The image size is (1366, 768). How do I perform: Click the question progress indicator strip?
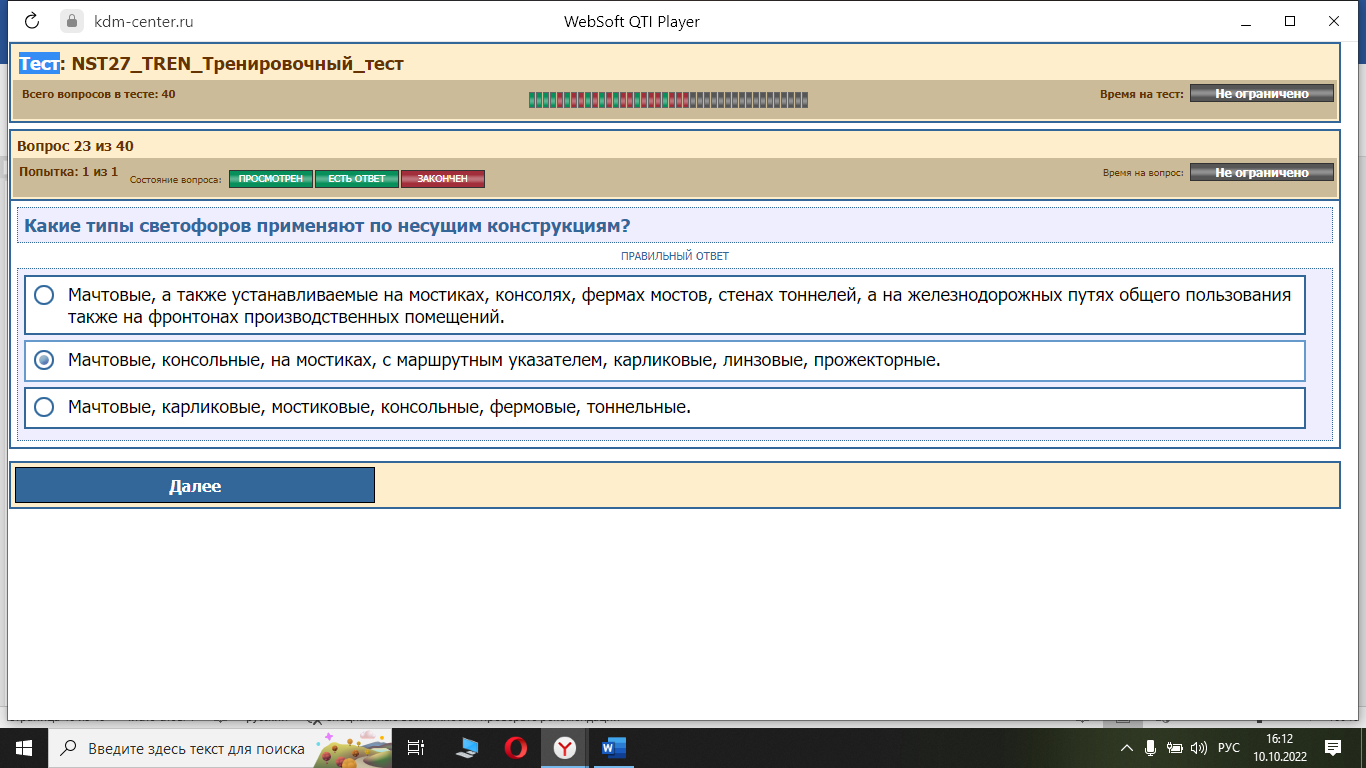coord(668,100)
